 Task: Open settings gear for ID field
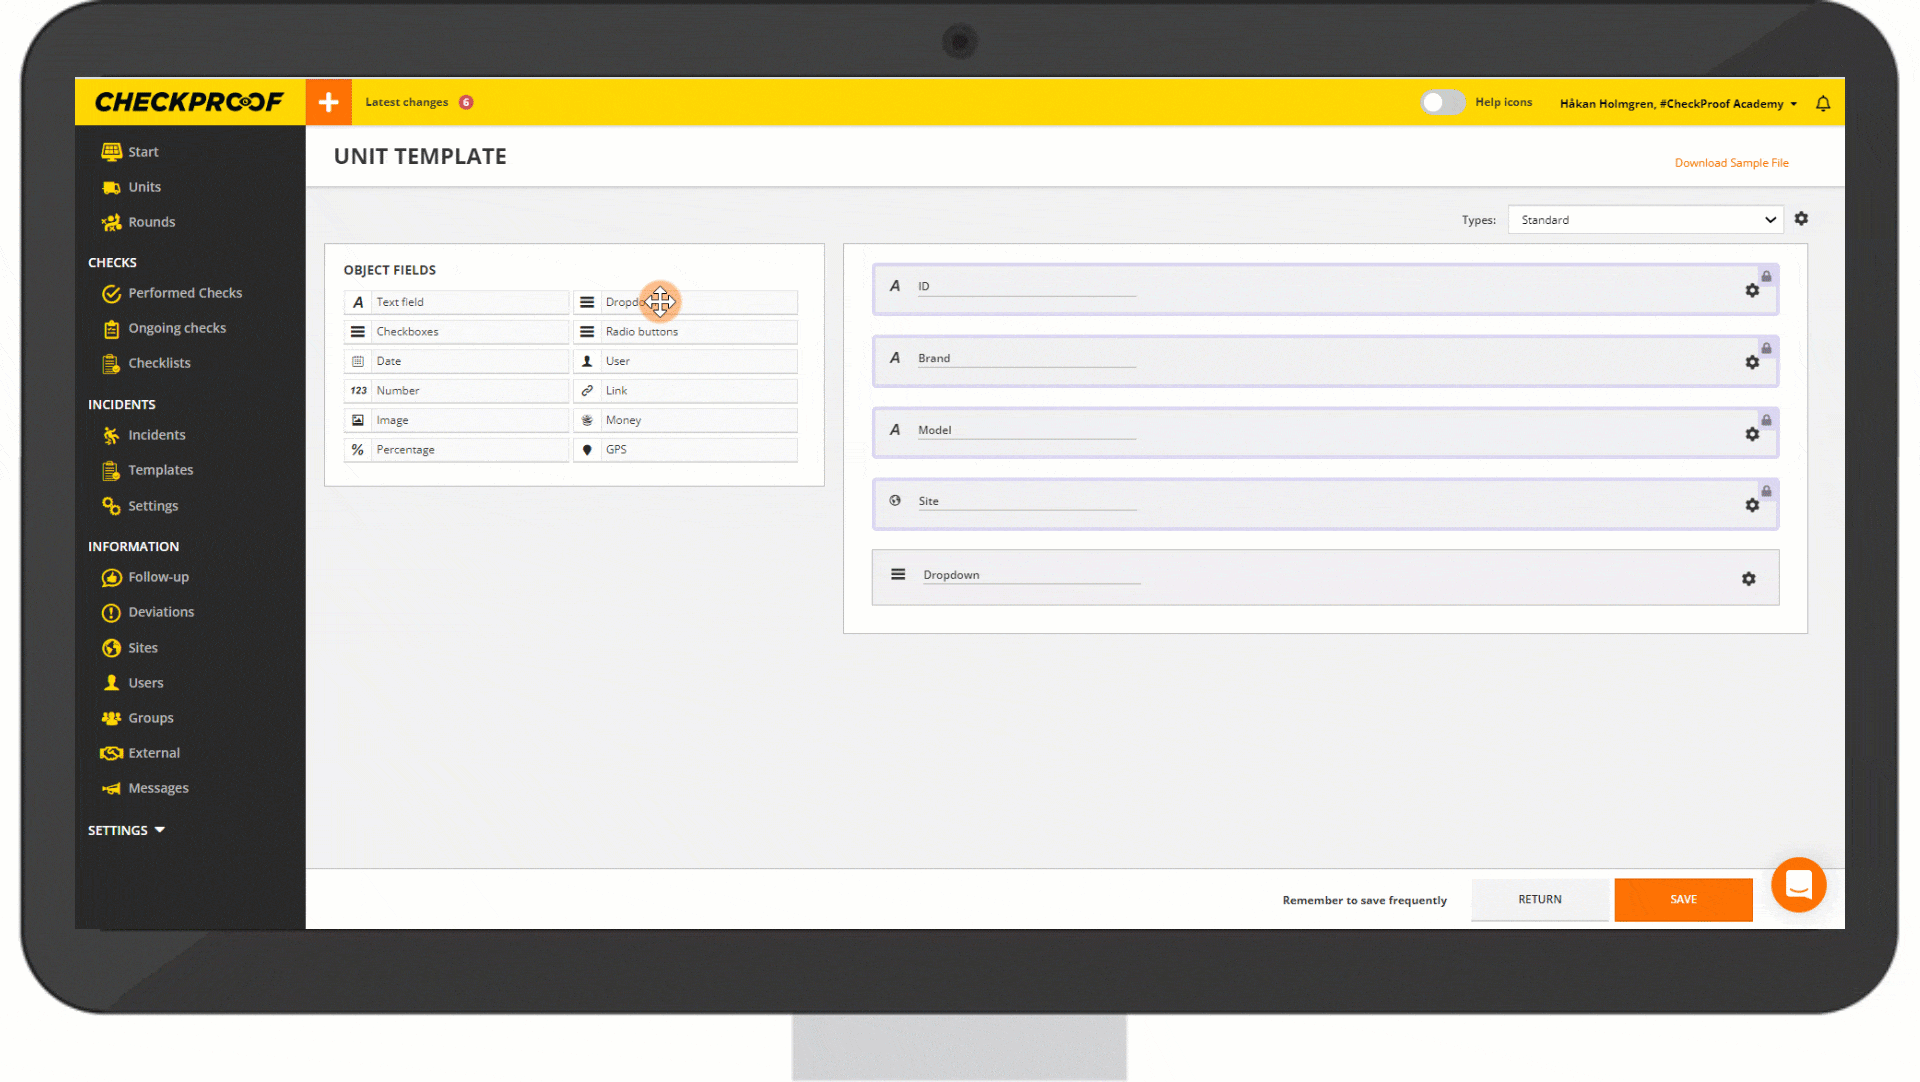tap(1752, 291)
